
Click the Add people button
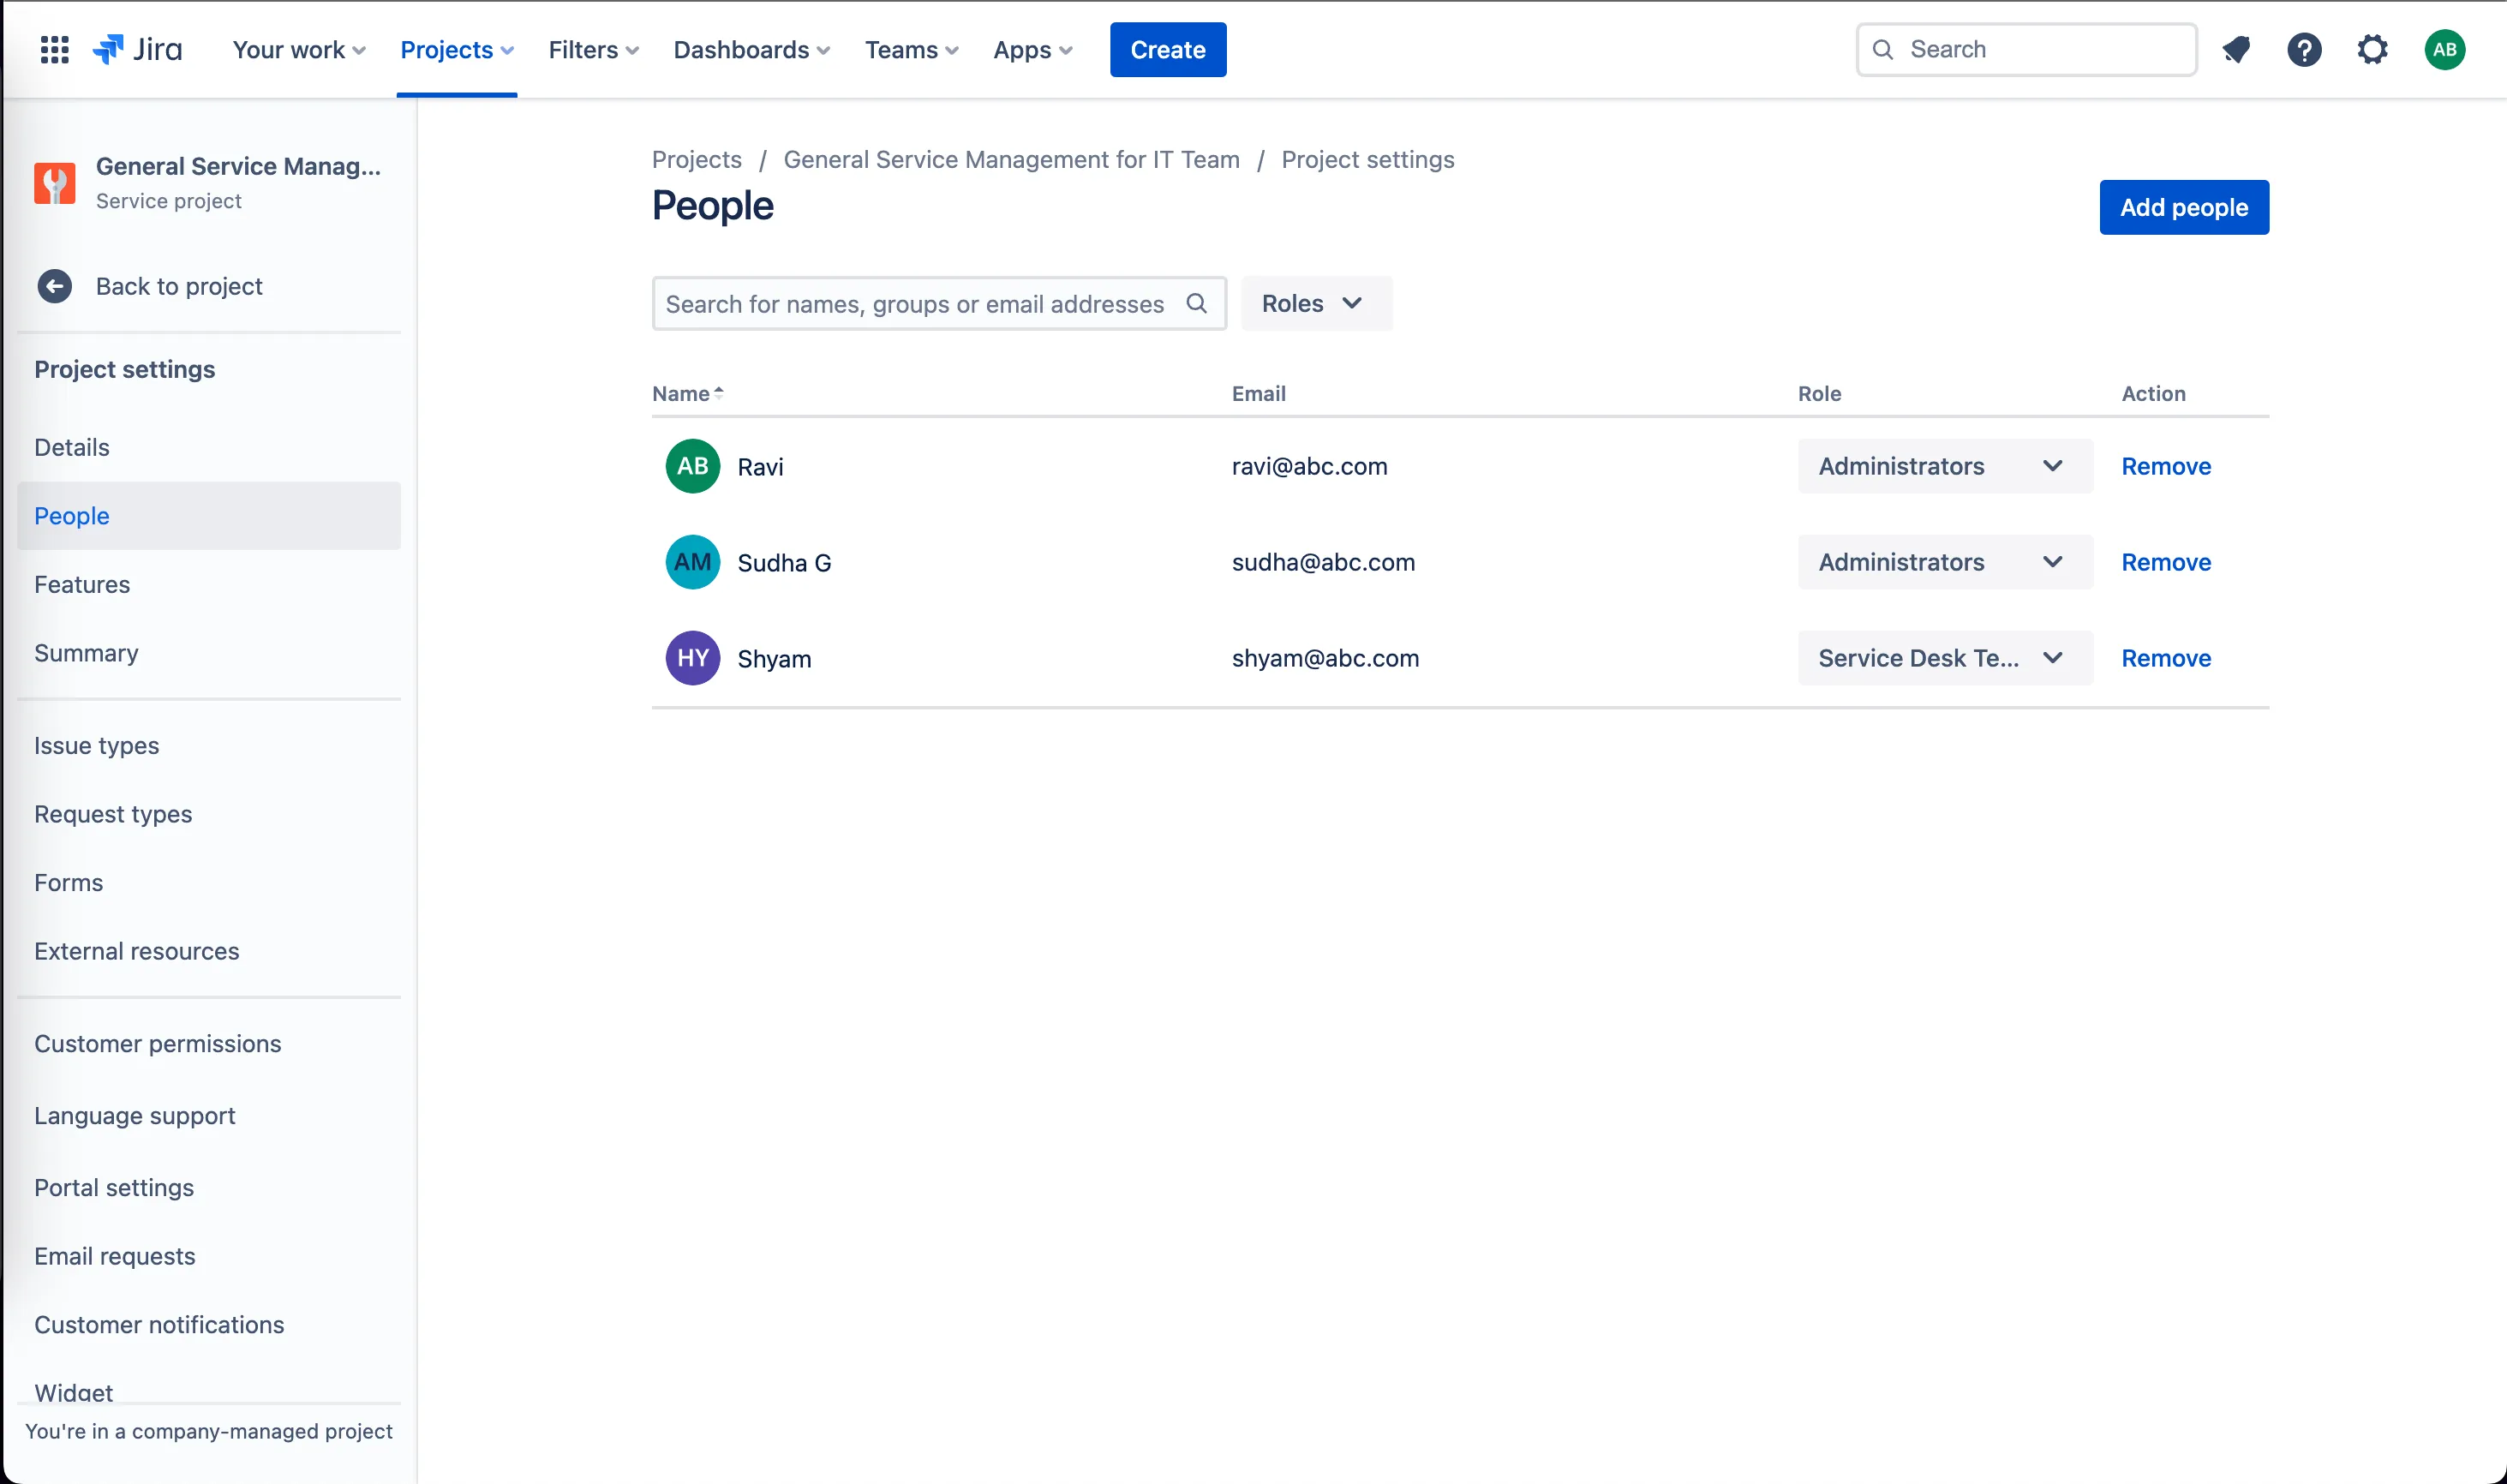(2183, 207)
